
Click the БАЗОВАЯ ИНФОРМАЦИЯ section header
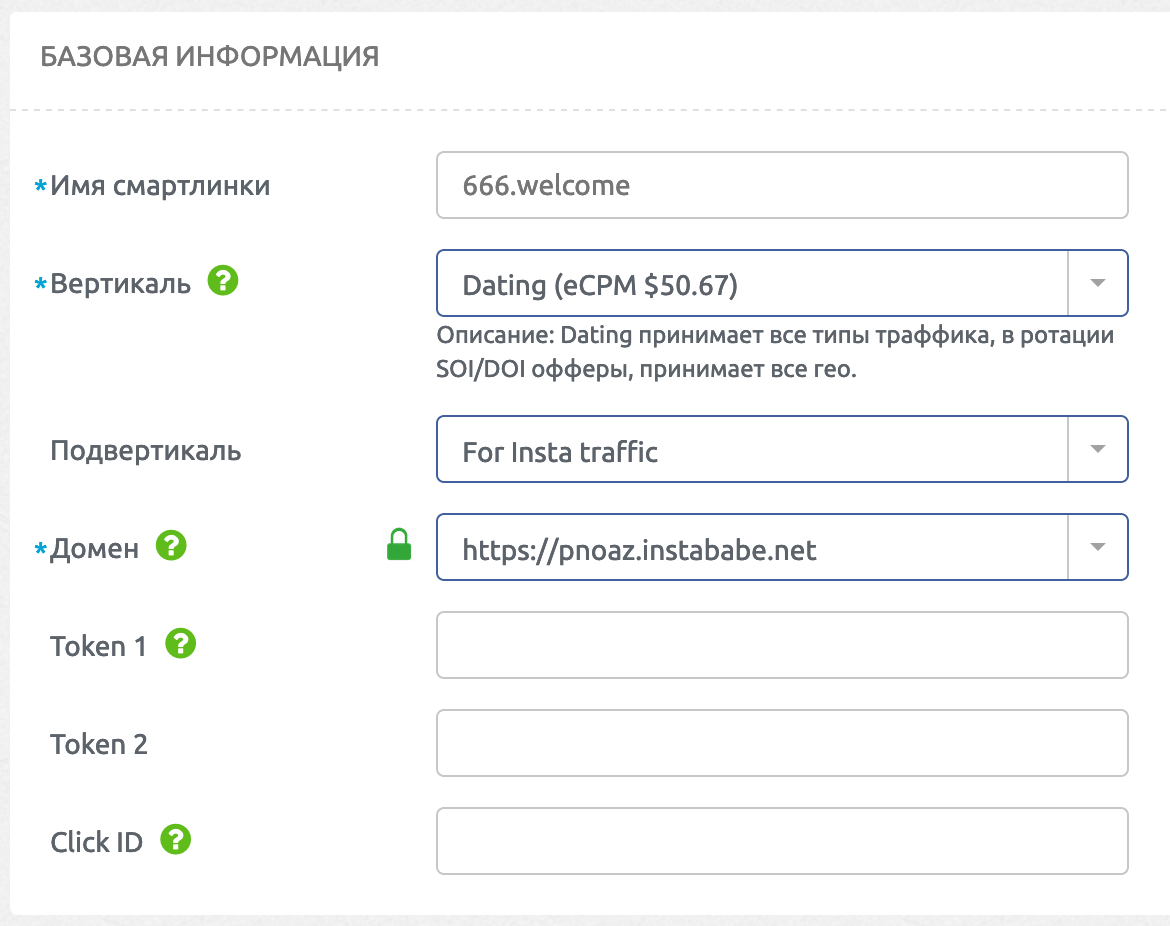point(210,56)
